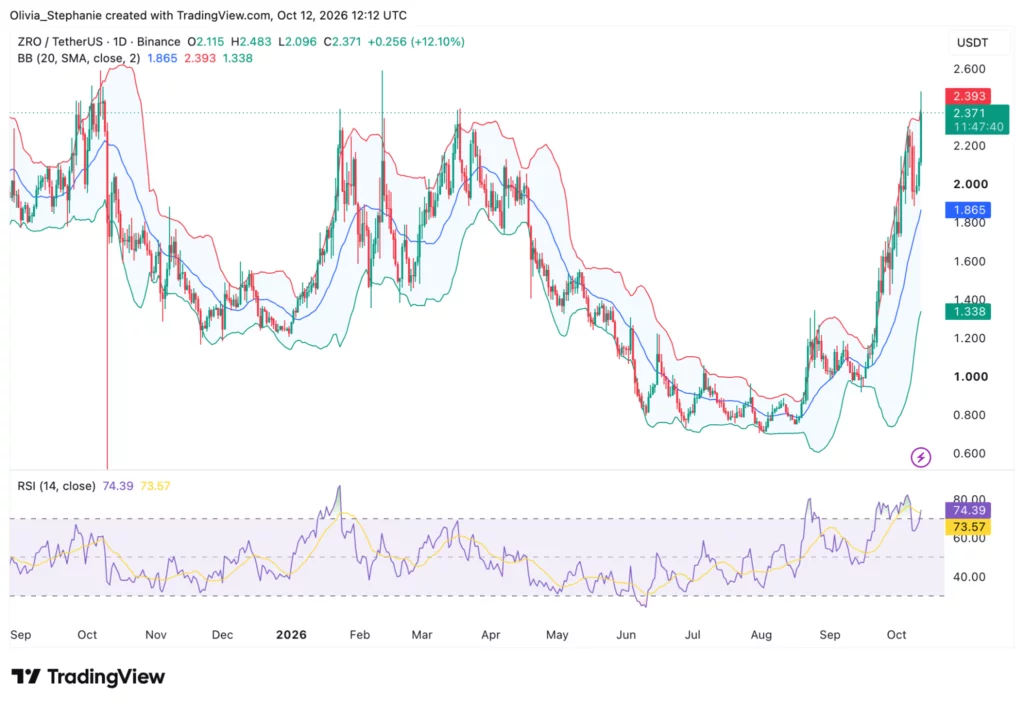Click the Jun label on time axis
The height and width of the screenshot is (706, 1024).
[x=626, y=635]
